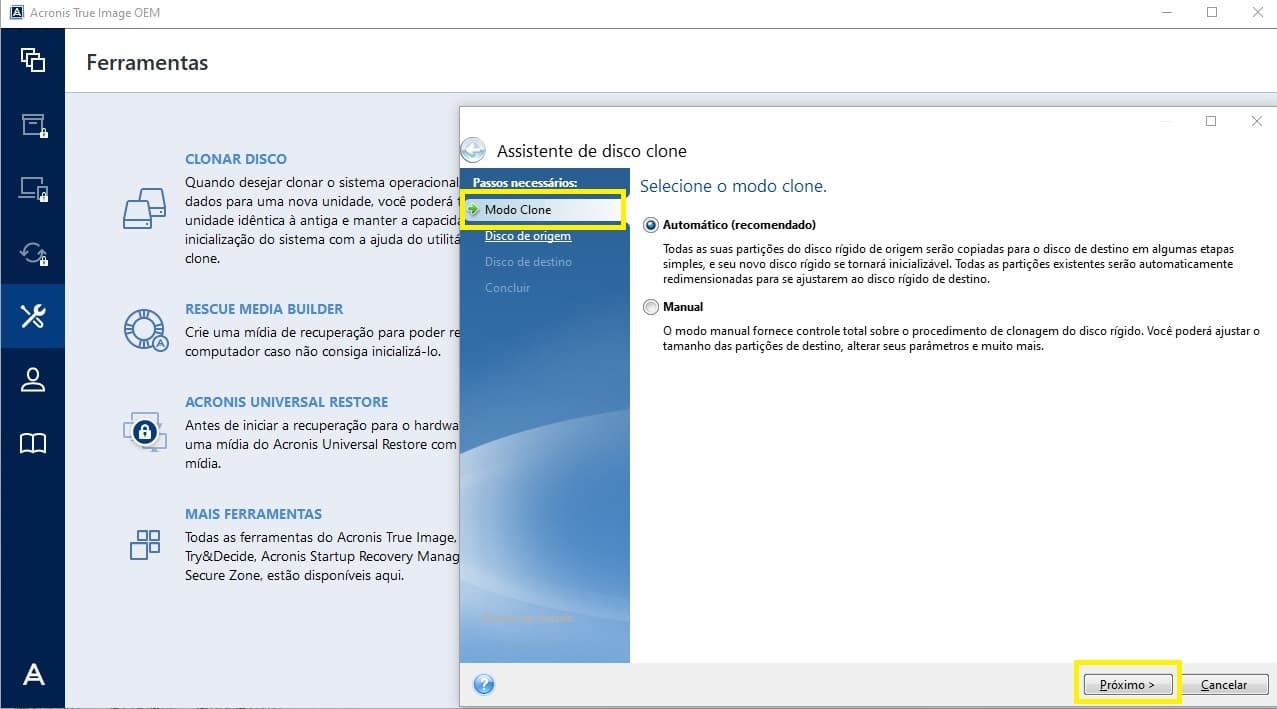The width and height of the screenshot is (1277, 709).
Task: Click the Acronis Universal Restore icon
Action: click(146, 430)
